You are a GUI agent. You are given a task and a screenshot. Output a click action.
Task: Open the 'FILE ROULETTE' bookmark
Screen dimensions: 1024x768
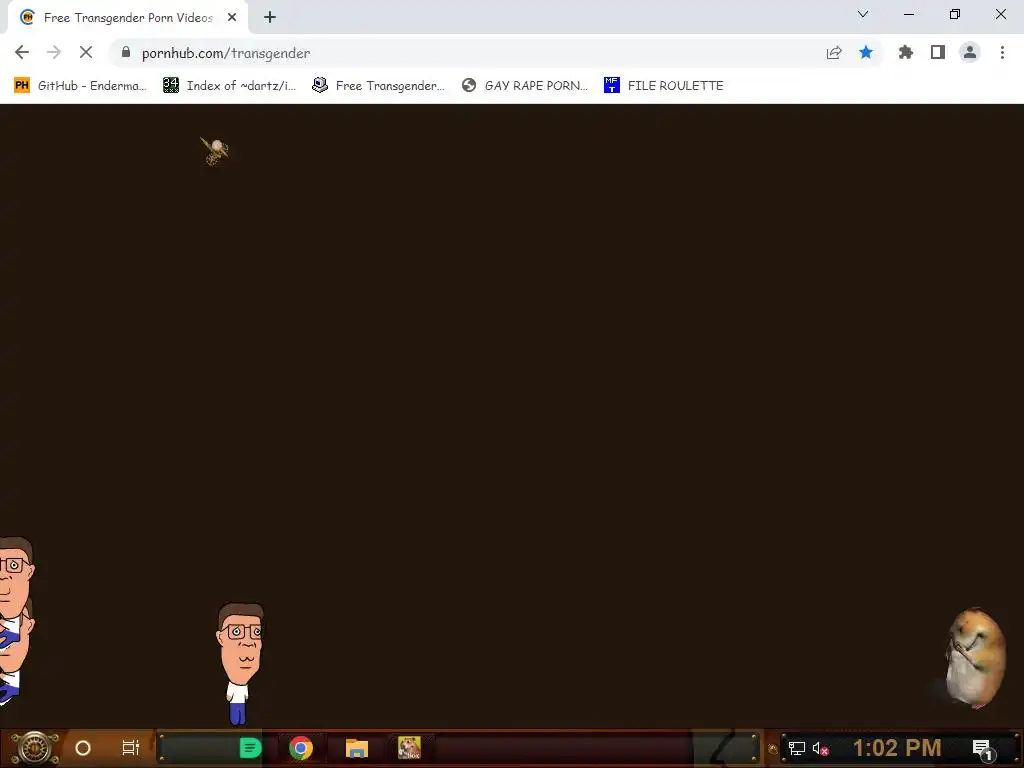(x=664, y=86)
